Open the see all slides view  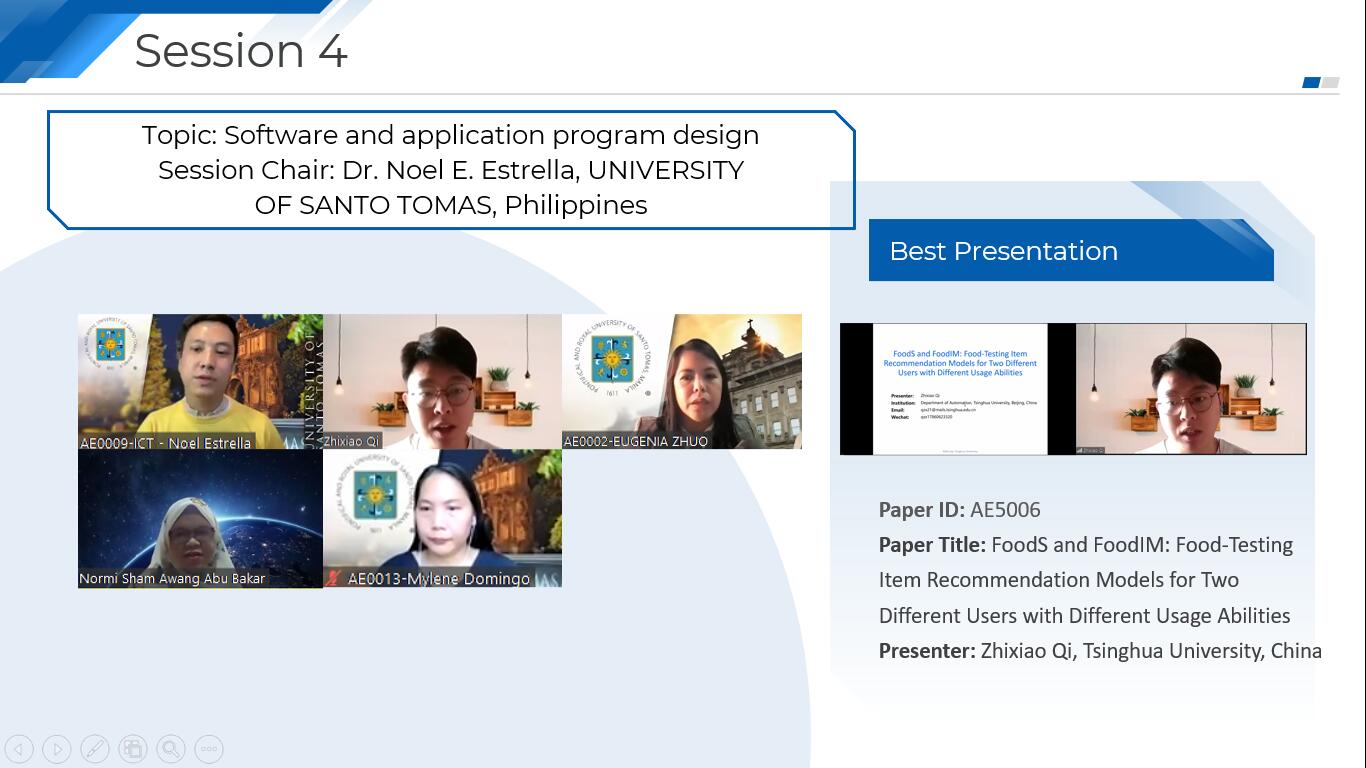click(x=133, y=749)
